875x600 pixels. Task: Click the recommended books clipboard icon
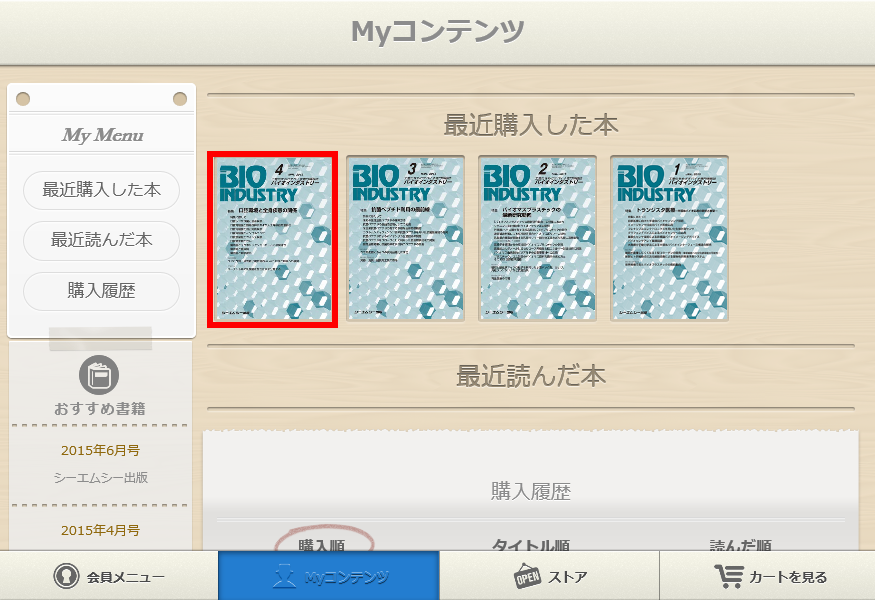[99, 375]
